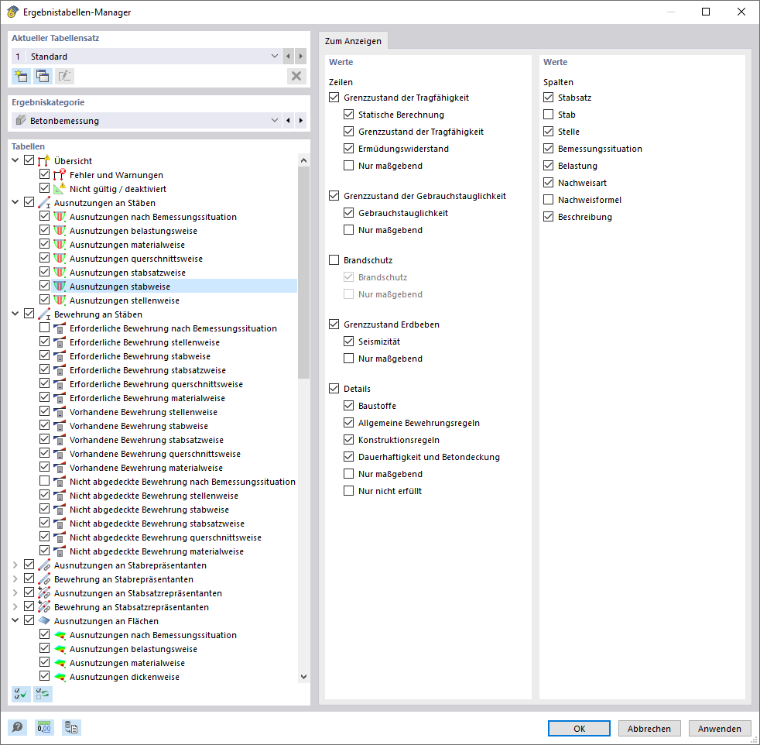This screenshot has height=745, width=760.
Task: Confirm with the OK button
Action: (x=579, y=729)
